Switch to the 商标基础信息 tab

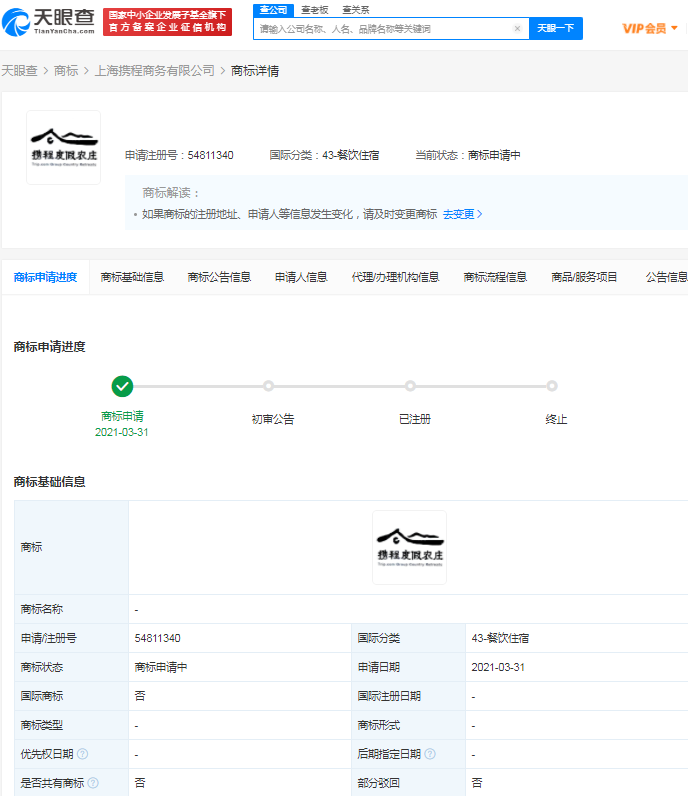point(132,277)
